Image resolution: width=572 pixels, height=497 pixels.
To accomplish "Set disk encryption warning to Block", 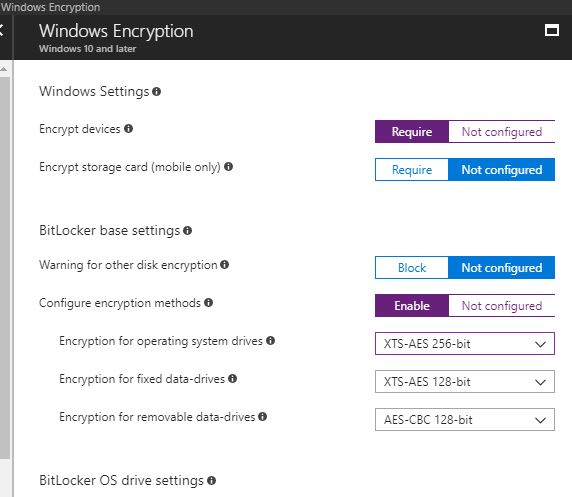I will click(x=412, y=268).
